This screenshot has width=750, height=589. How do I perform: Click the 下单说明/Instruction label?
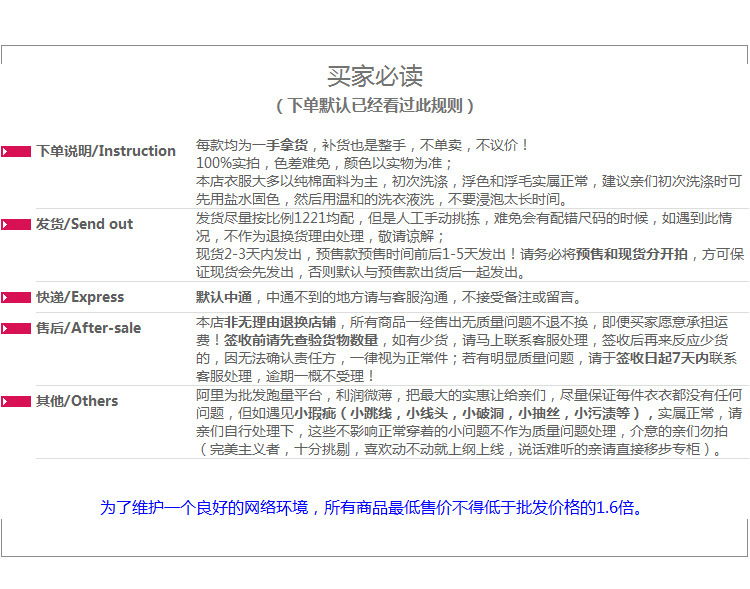coord(106,151)
